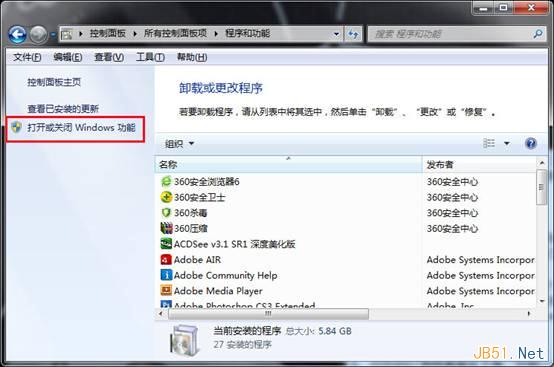Viewport: 554px width, 367px height.
Task: Select Adobe Community Help row name
Action: pyautogui.click(x=225, y=275)
